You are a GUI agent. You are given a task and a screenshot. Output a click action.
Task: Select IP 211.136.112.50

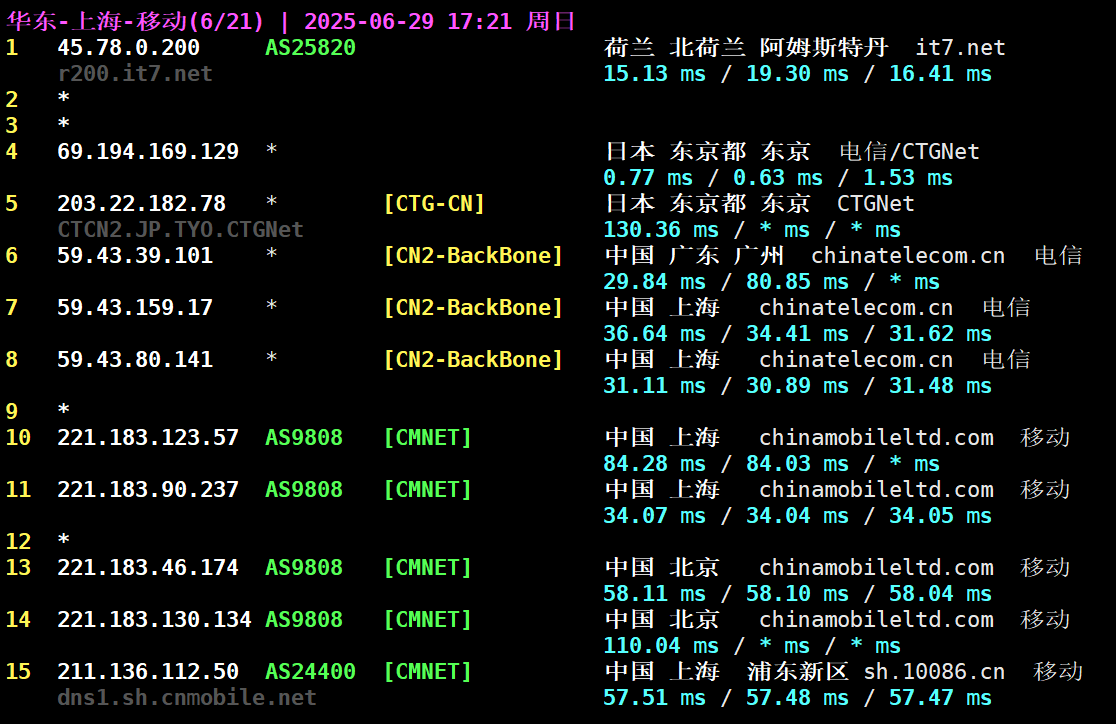(x=148, y=671)
